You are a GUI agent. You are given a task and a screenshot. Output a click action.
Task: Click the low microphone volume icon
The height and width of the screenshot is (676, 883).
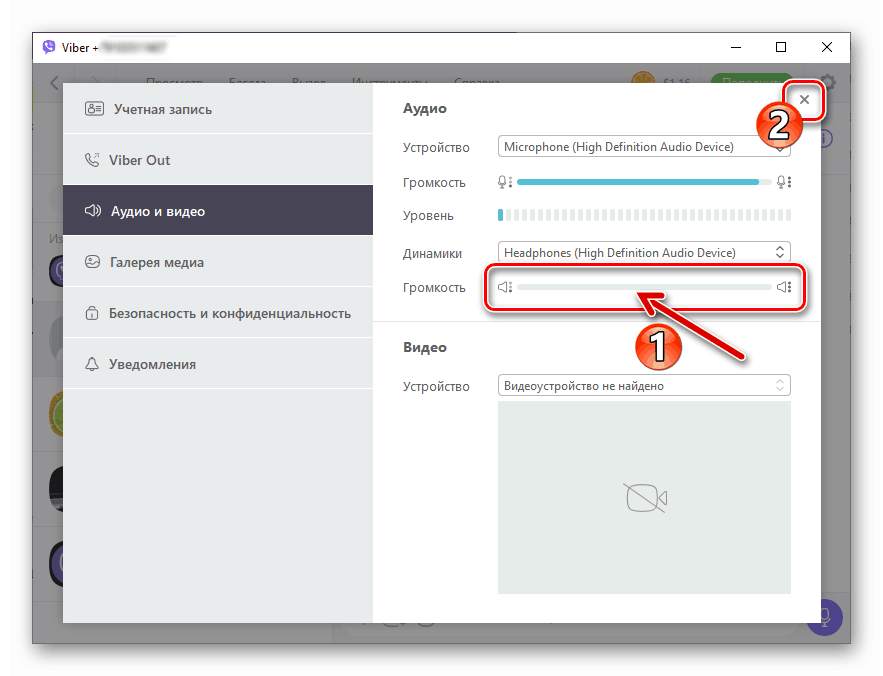pos(505,182)
